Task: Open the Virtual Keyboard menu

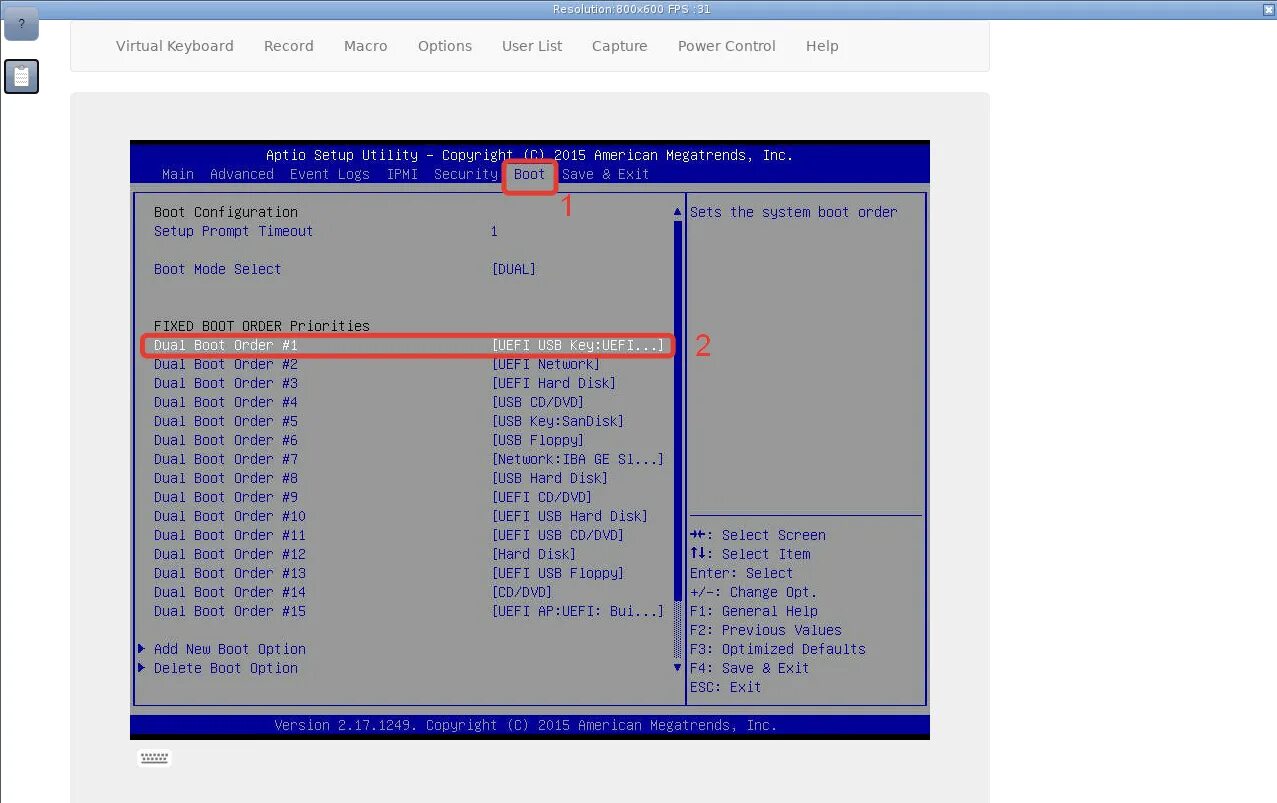Action: pyautogui.click(x=175, y=46)
